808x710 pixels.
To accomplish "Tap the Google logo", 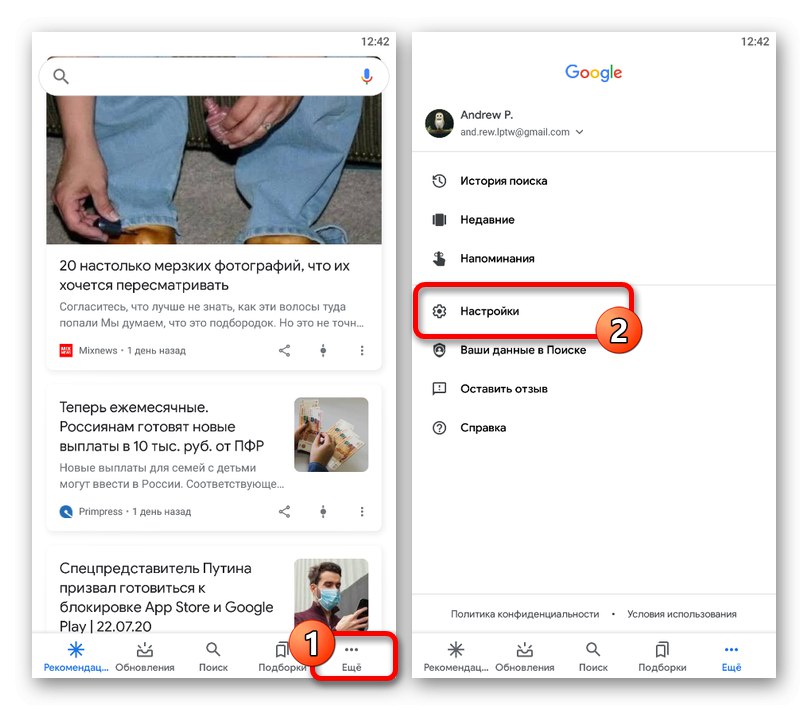I will (594, 73).
